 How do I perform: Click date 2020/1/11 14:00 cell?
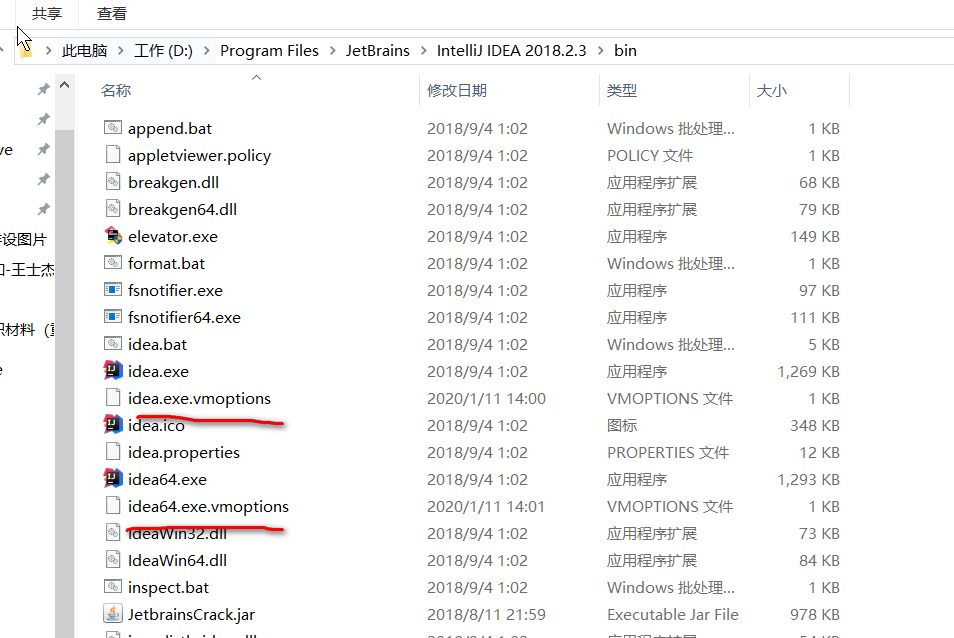pyautogui.click(x=486, y=398)
